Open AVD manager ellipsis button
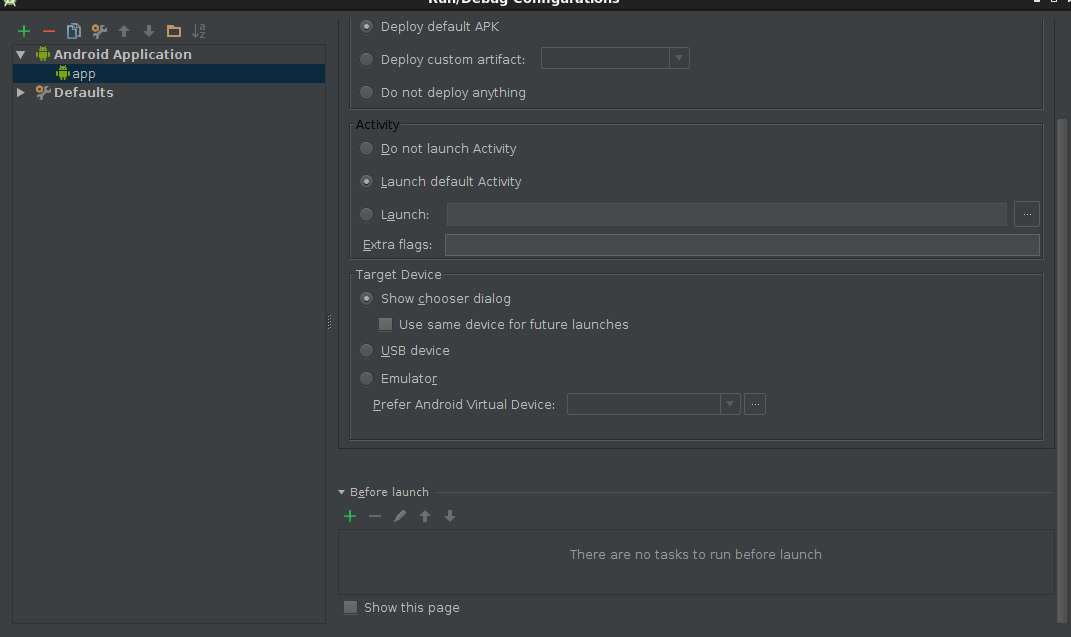1071x637 pixels. 755,404
